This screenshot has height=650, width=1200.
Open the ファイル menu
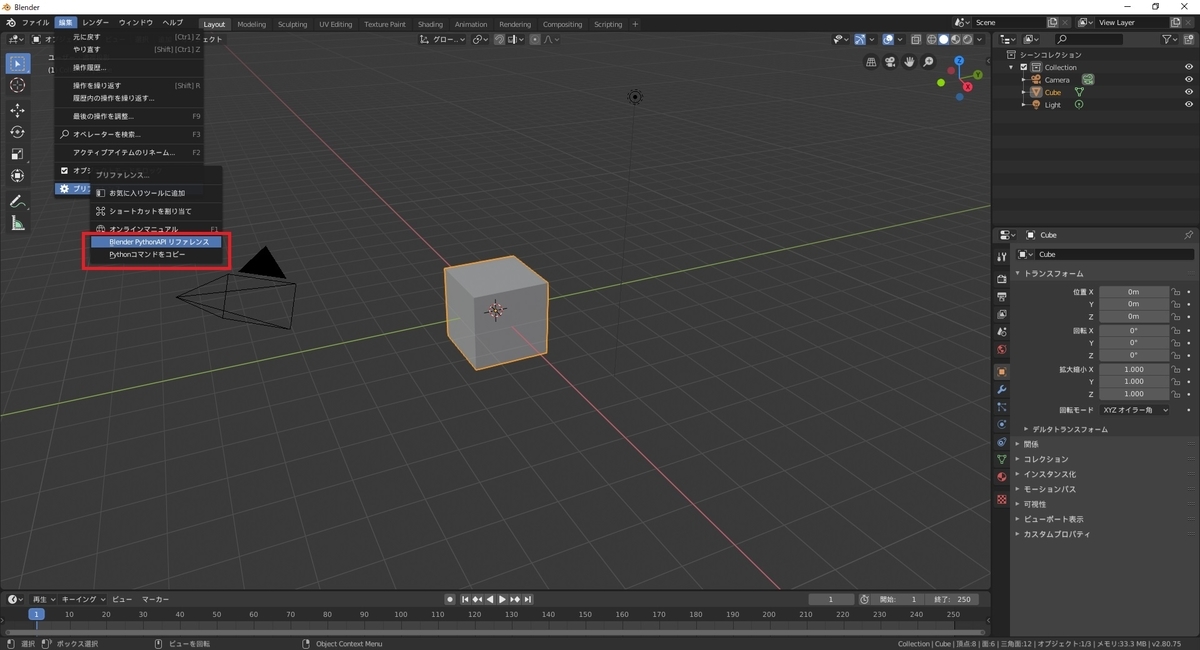click(x=35, y=22)
